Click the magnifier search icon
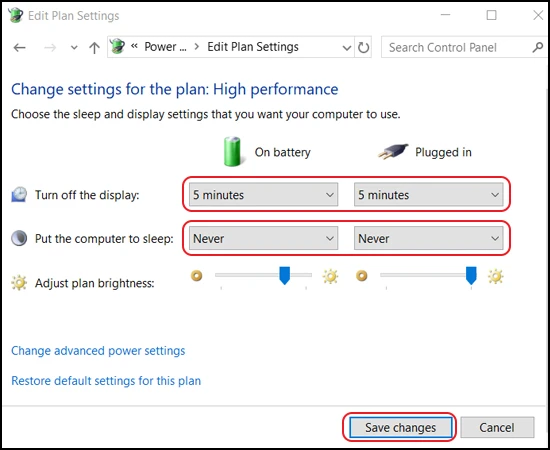 (537, 47)
